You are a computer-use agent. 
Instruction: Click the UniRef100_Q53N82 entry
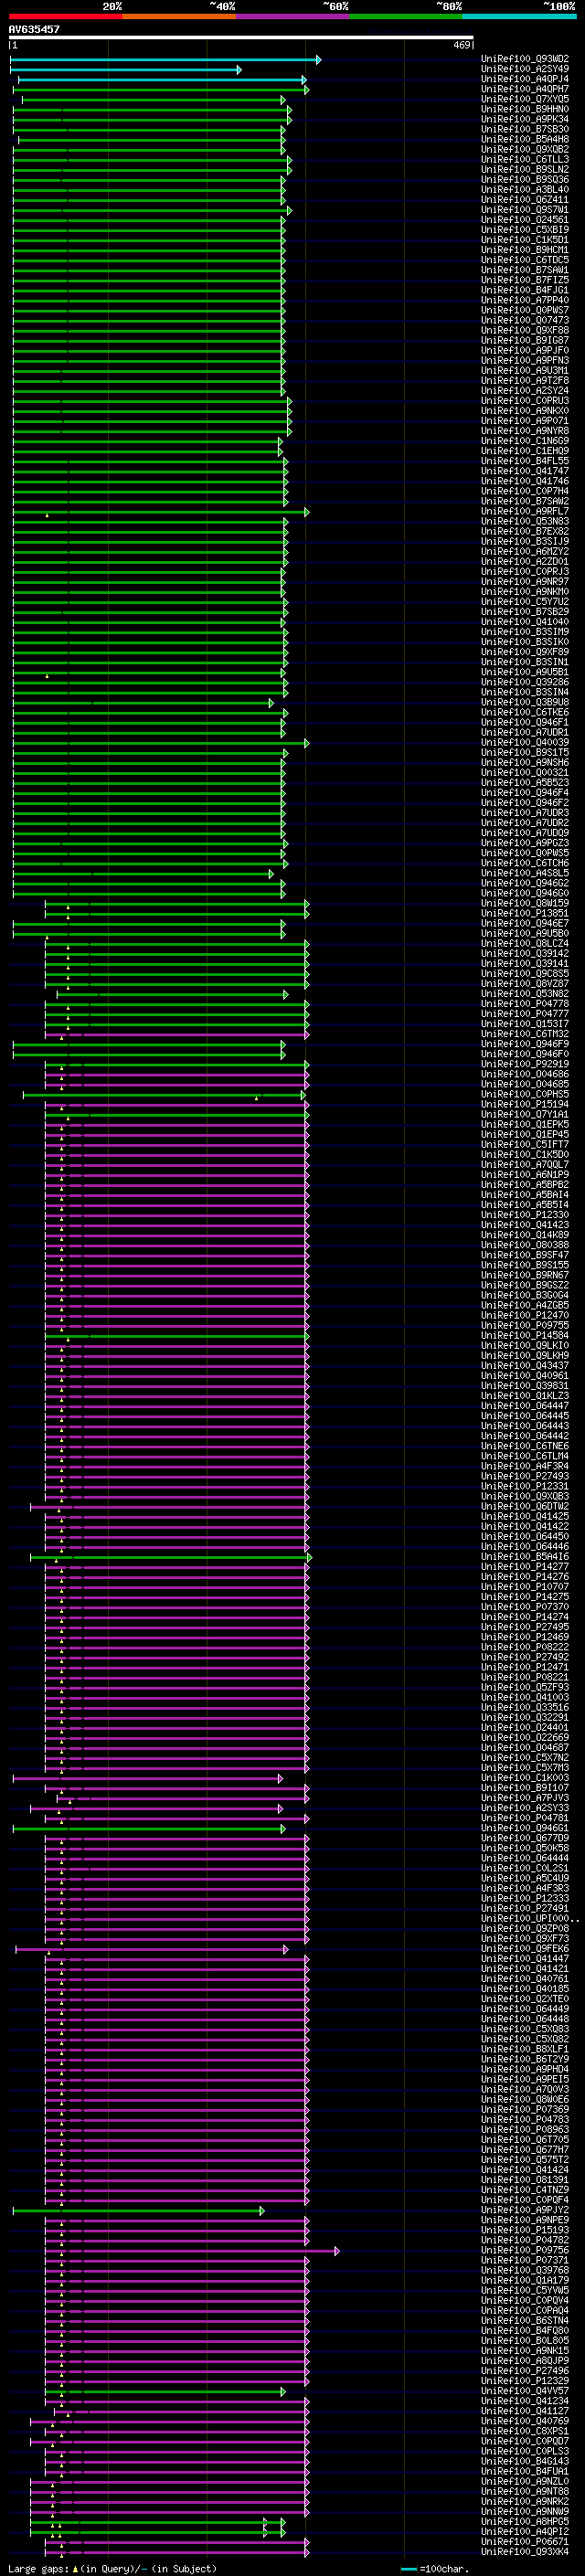[525, 994]
